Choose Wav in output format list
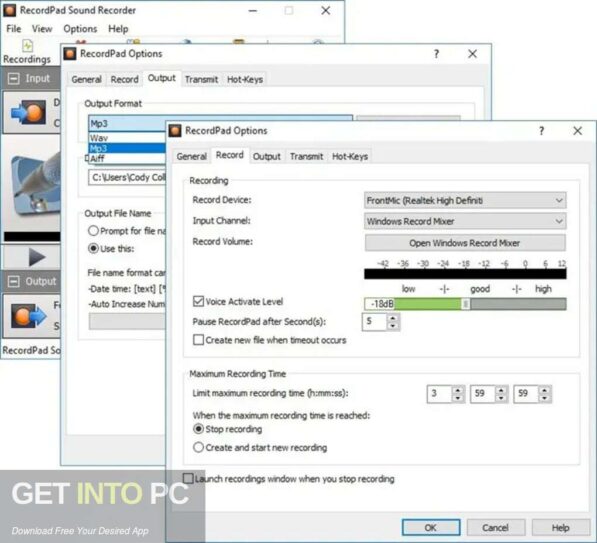Viewport: 597px width, 543px height. [x=127, y=138]
